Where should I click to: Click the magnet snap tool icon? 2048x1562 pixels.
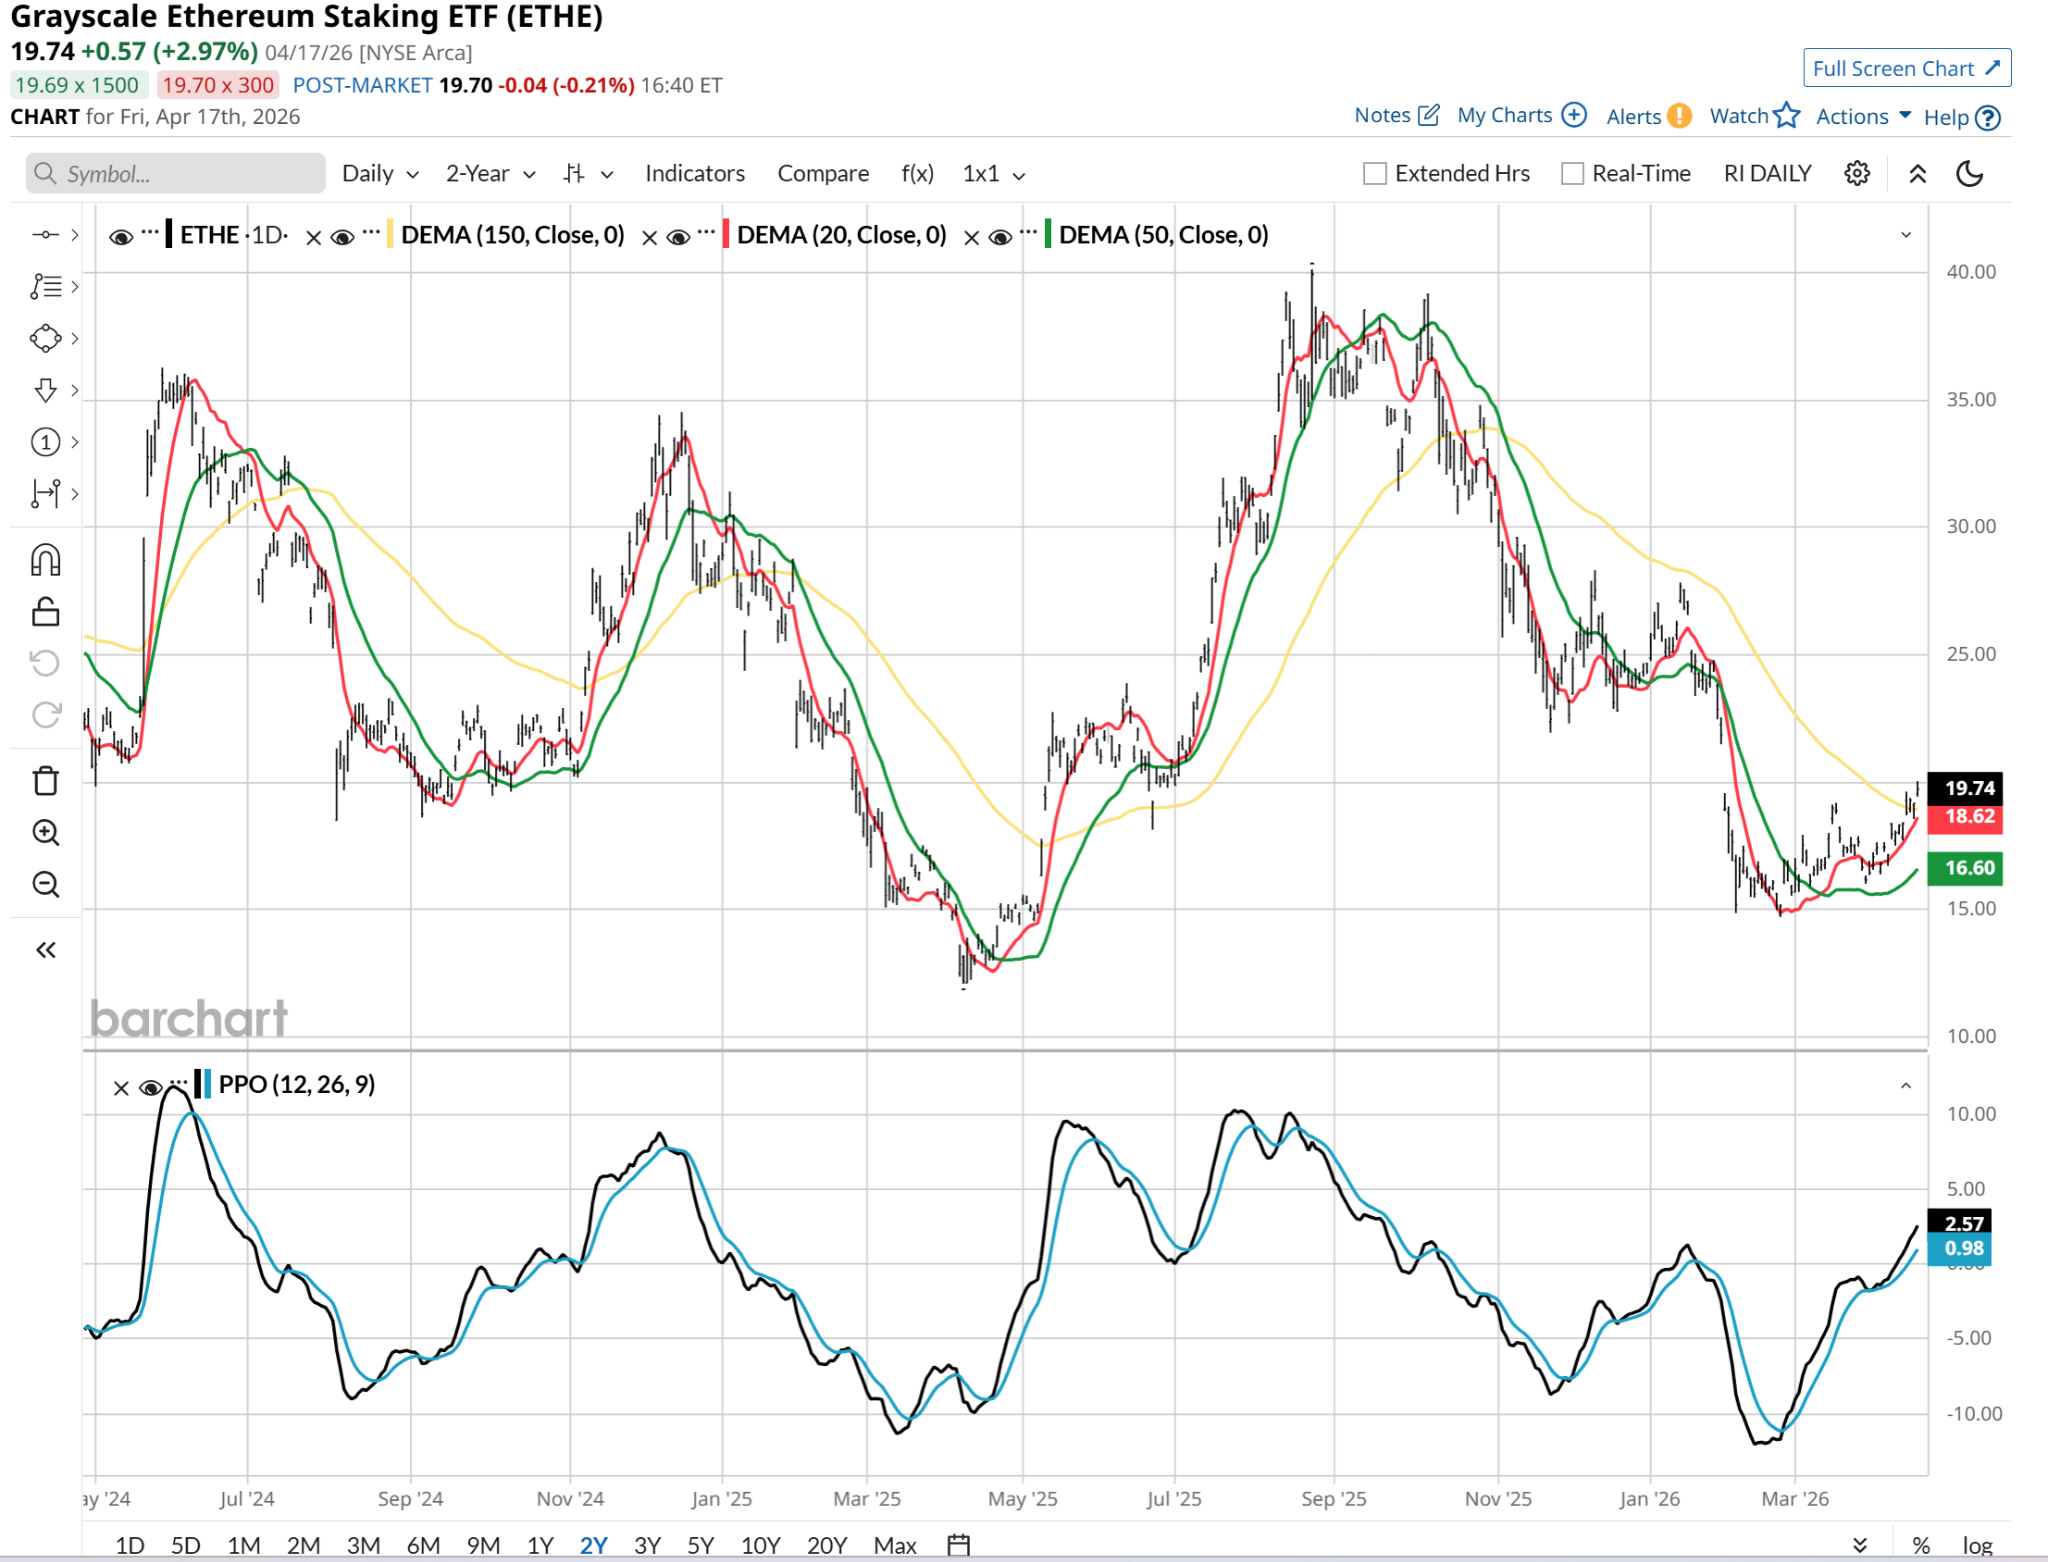click(46, 560)
